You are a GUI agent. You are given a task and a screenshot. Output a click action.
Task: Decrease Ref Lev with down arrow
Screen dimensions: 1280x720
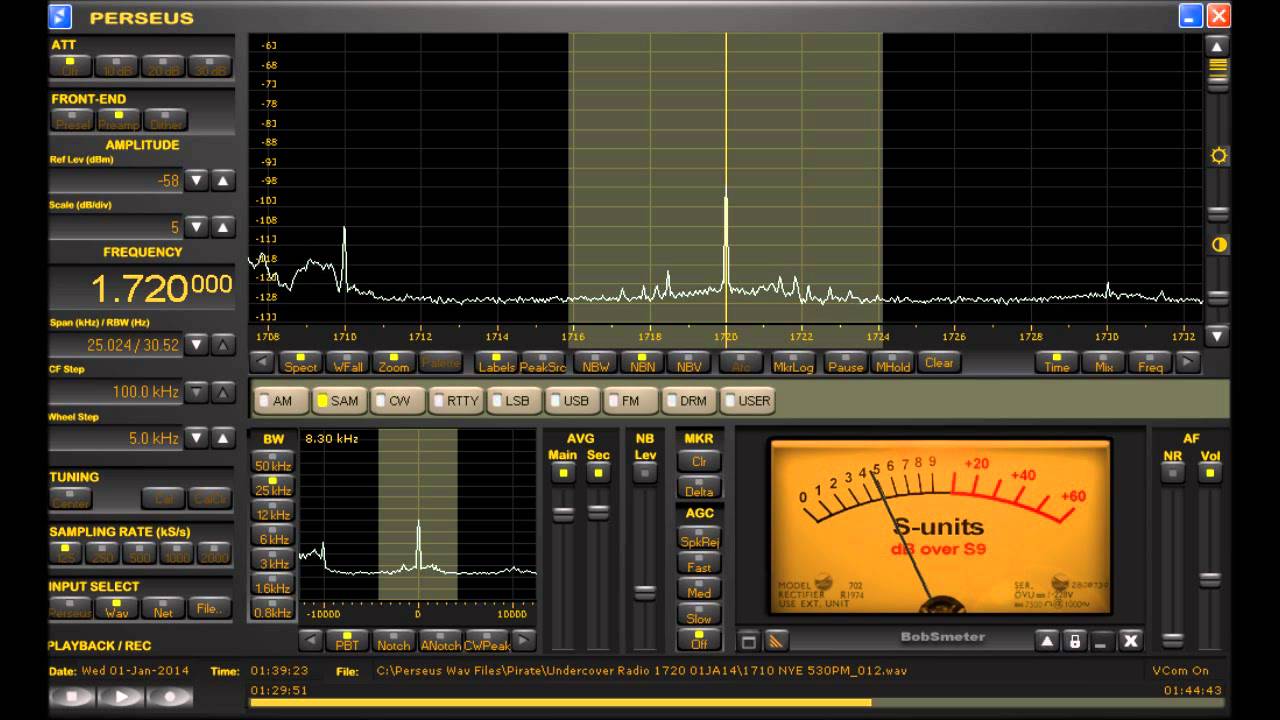pyautogui.click(x=198, y=181)
